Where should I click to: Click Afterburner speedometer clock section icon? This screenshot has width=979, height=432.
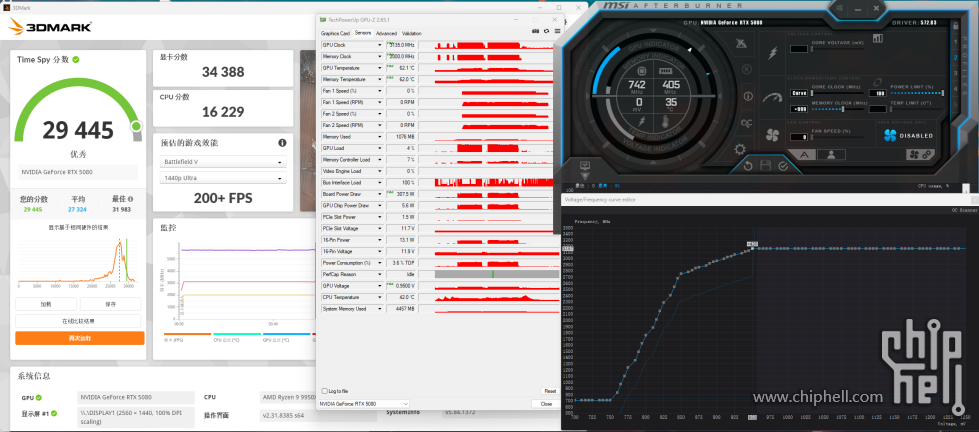(772, 97)
